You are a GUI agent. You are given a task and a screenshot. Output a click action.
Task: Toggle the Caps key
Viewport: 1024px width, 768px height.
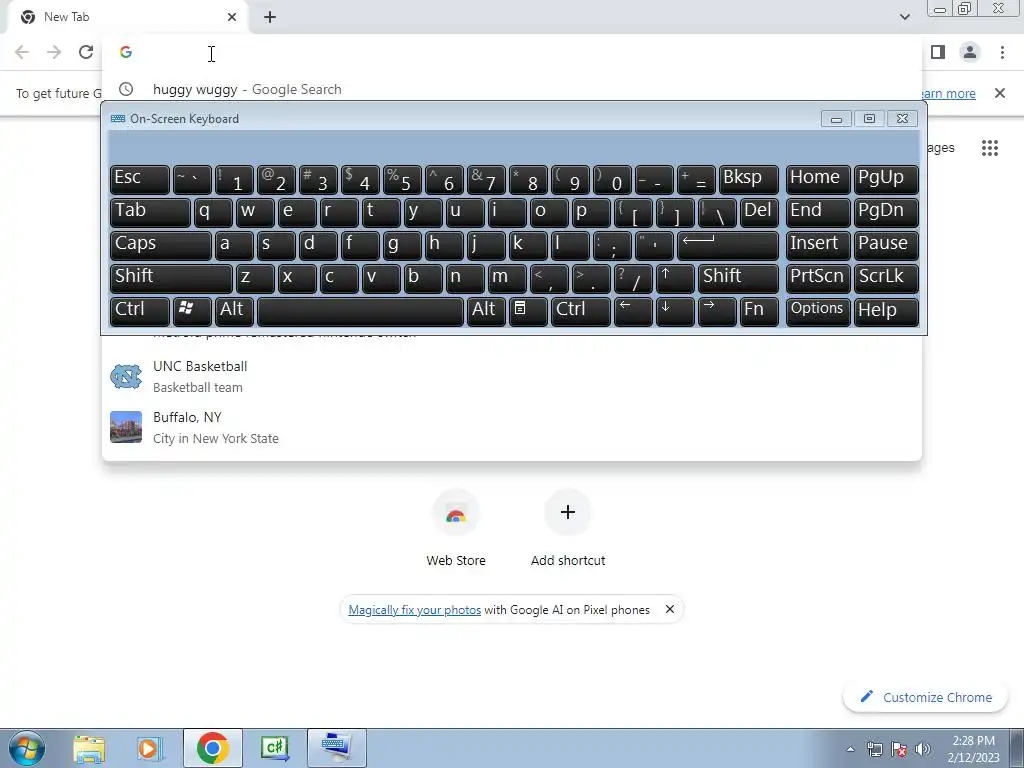point(161,246)
